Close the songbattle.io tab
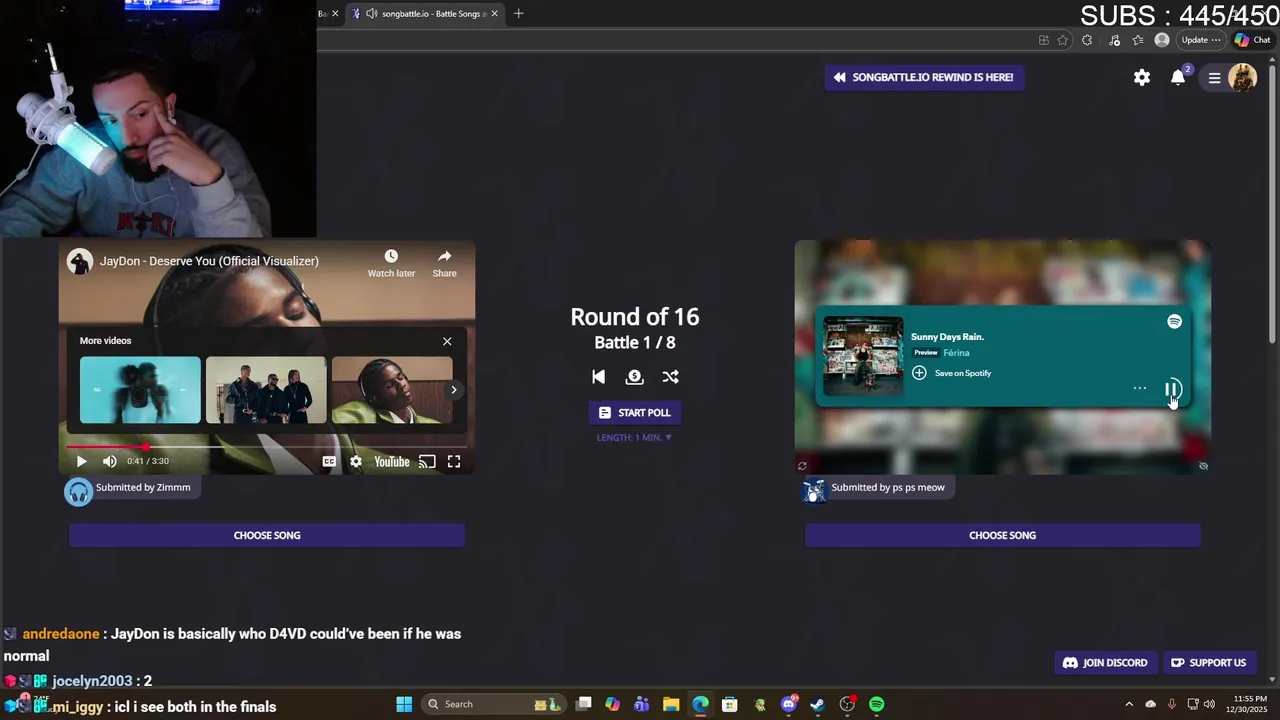This screenshot has height=720, width=1280. pos(494,14)
